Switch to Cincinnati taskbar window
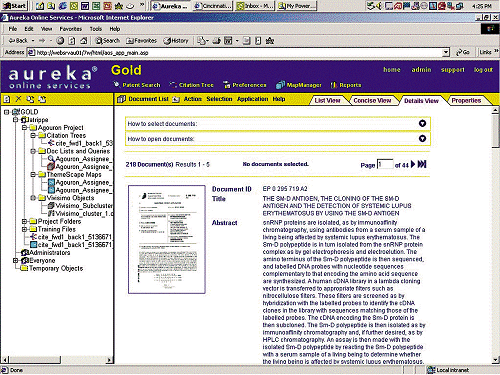 pos(213,6)
